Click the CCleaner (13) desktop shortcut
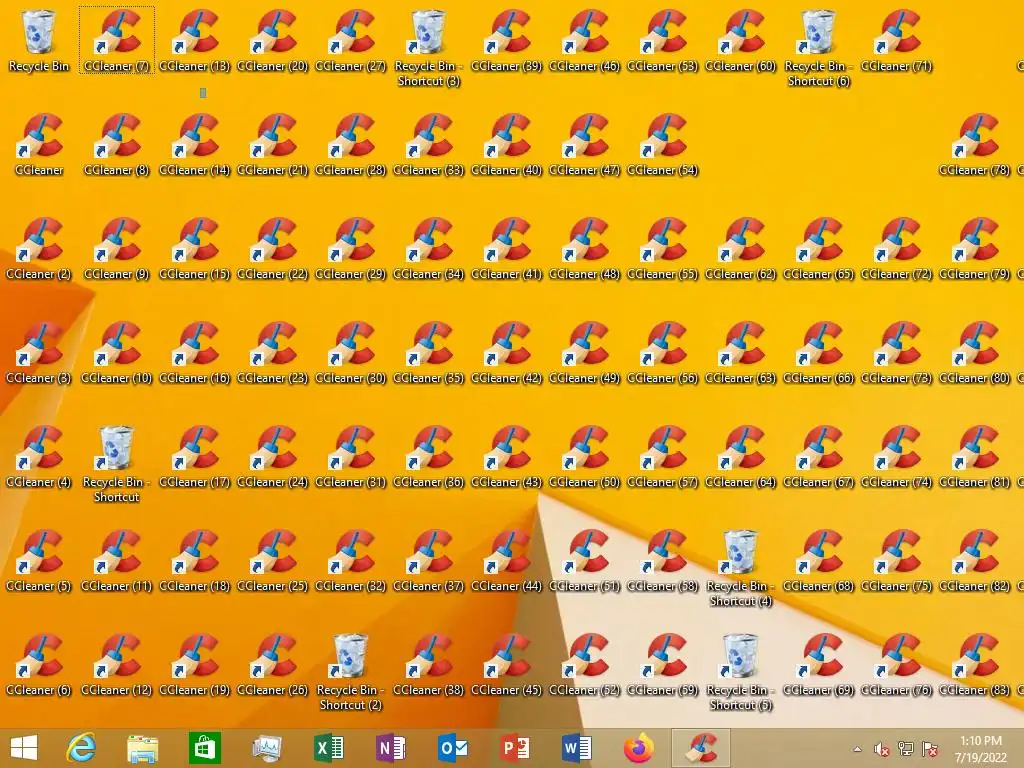Screen dimensions: 1024x768 pyautogui.click(x=195, y=39)
